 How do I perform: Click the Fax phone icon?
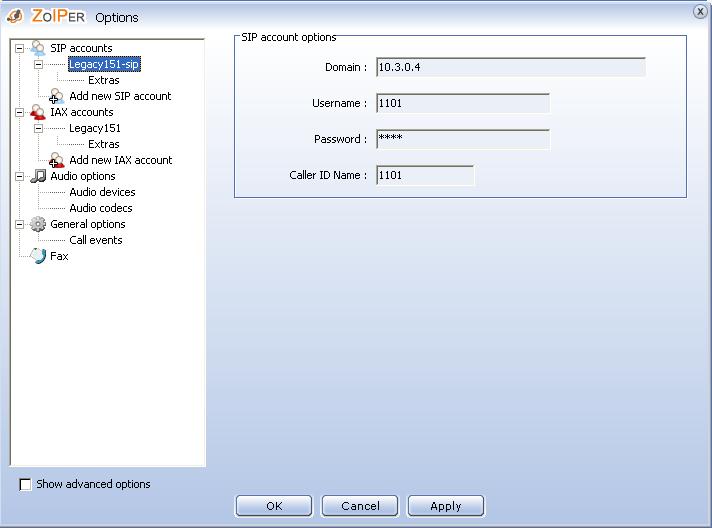click(38, 256)
